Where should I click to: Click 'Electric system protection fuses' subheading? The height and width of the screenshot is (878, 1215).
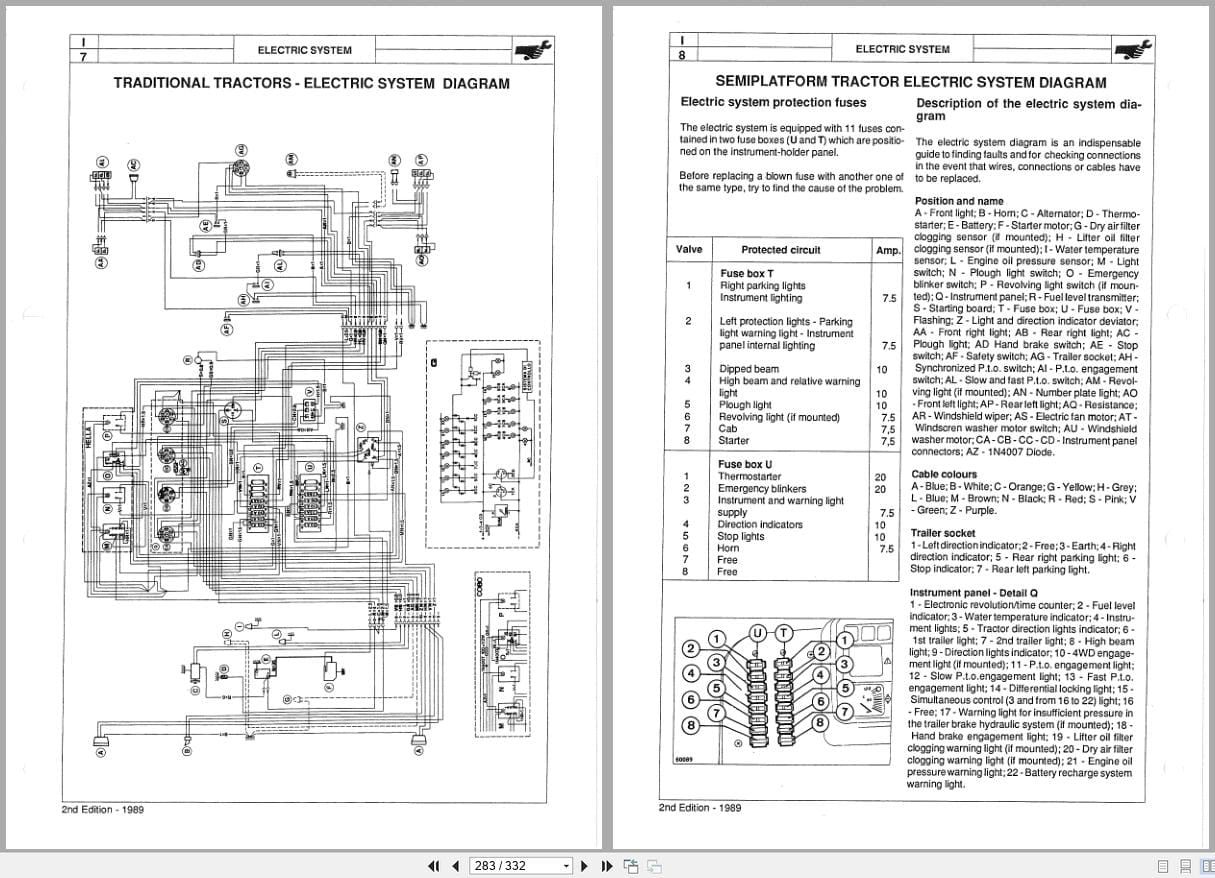click(x=773, y=102)
